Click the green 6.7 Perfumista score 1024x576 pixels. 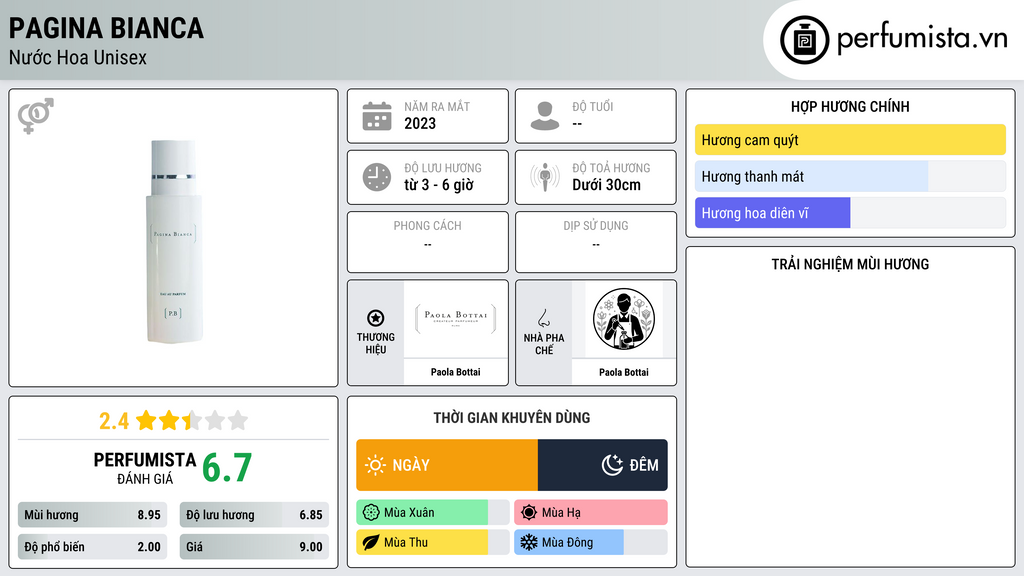(x=227, y=468)
